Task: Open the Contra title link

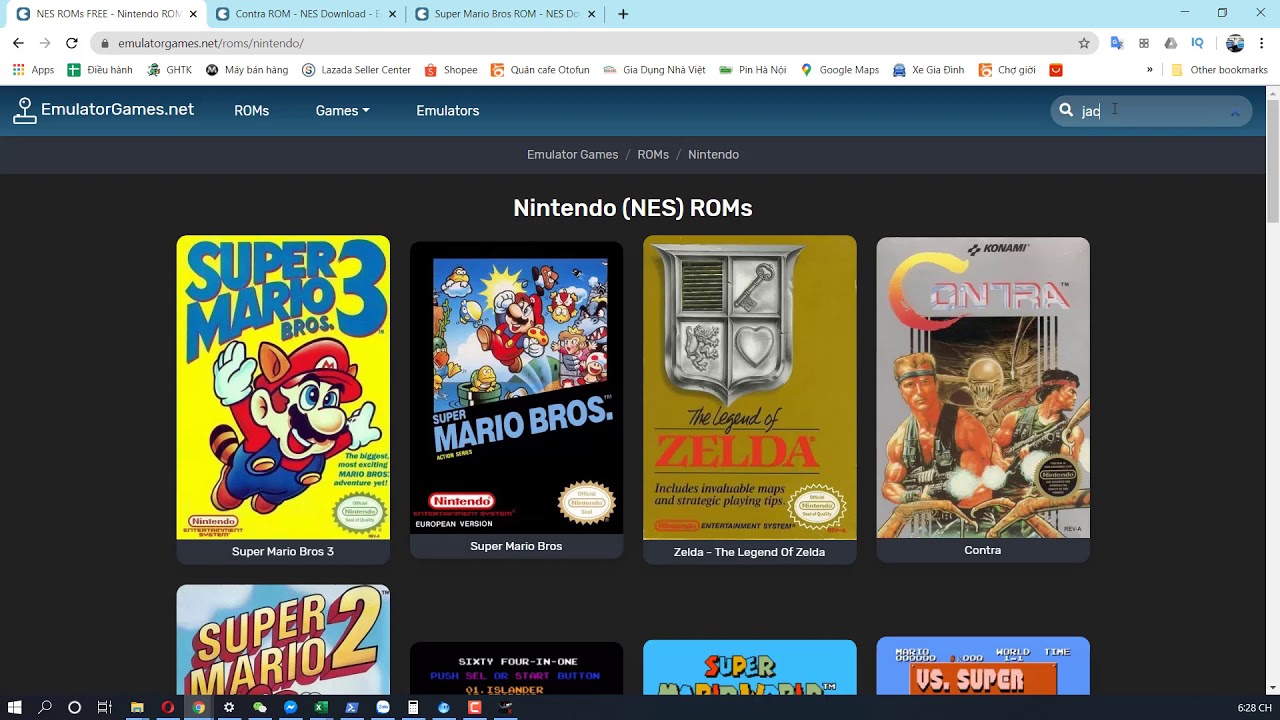Action: click(983, 551)
